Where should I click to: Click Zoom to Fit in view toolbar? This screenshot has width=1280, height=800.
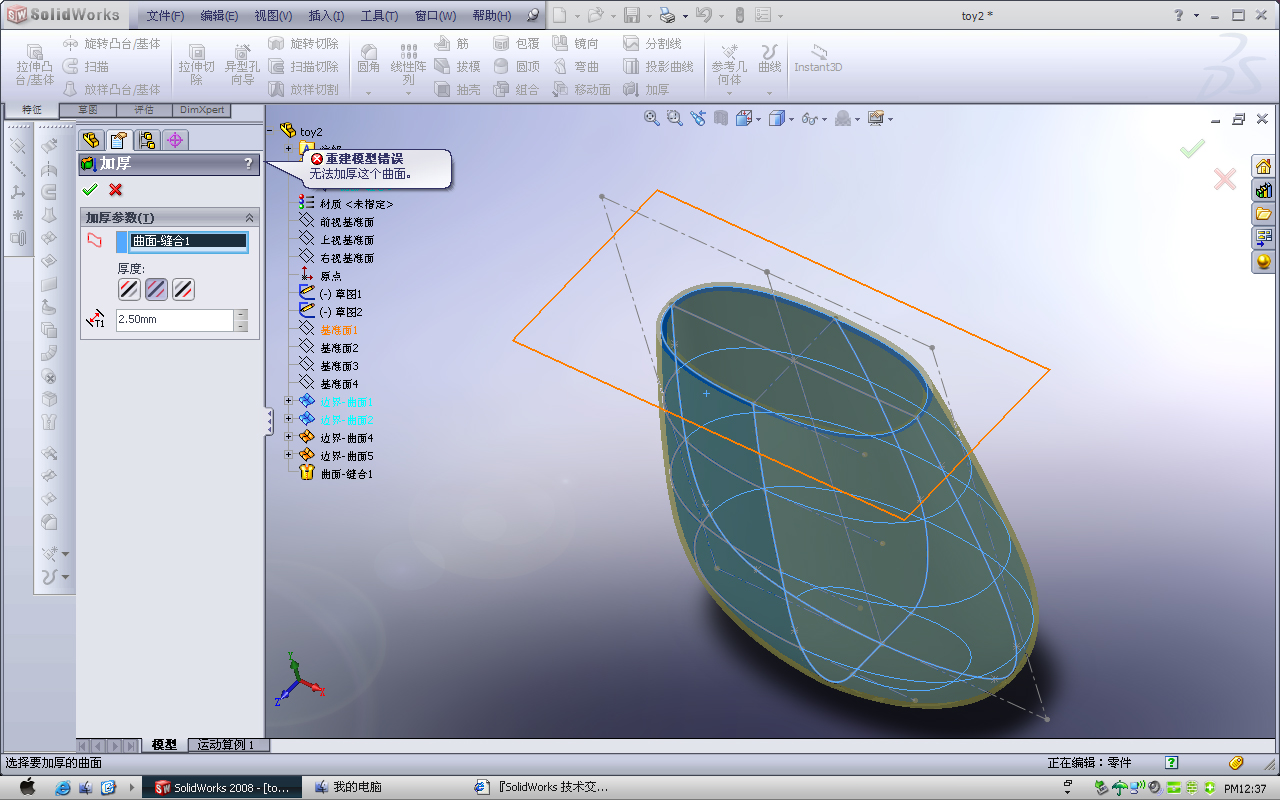click(652, 118)
